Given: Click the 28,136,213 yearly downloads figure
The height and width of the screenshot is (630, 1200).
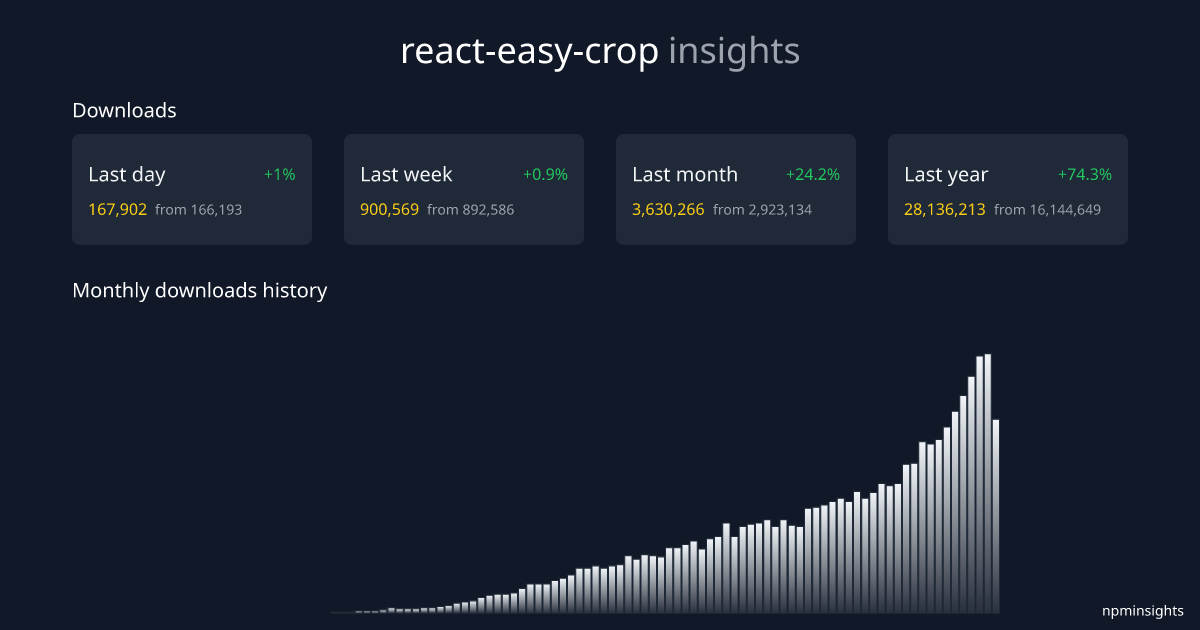Looking at the screenshot, I should (x=945, y=210).
